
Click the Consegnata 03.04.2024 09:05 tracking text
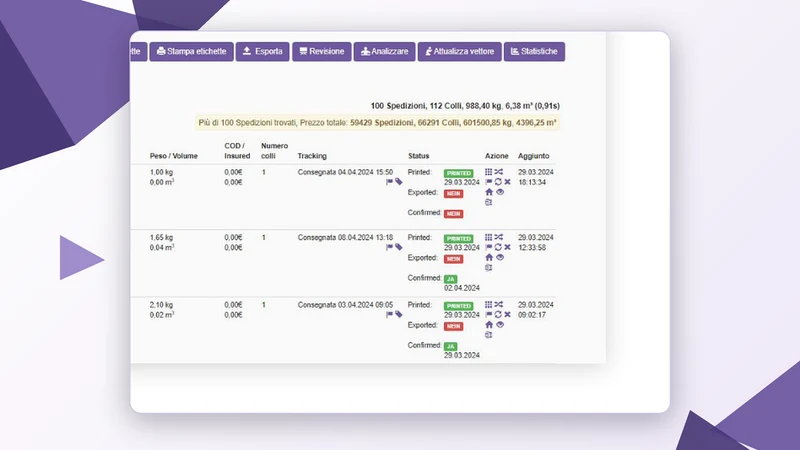345,305
